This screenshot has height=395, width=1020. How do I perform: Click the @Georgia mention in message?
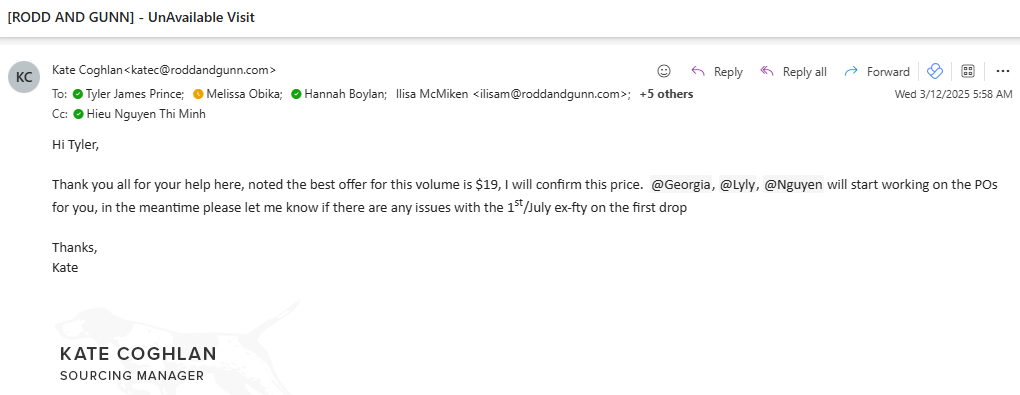[x=680, y=185]
